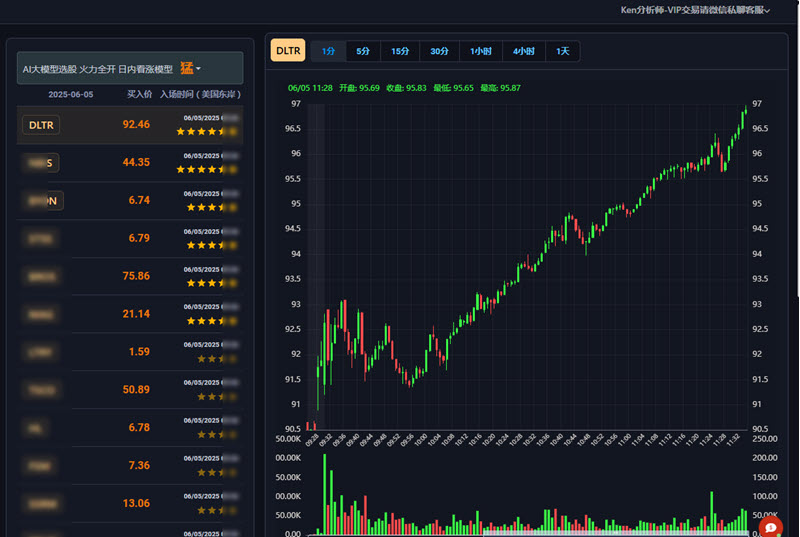Click the buy price 21.14

(136, 314)
